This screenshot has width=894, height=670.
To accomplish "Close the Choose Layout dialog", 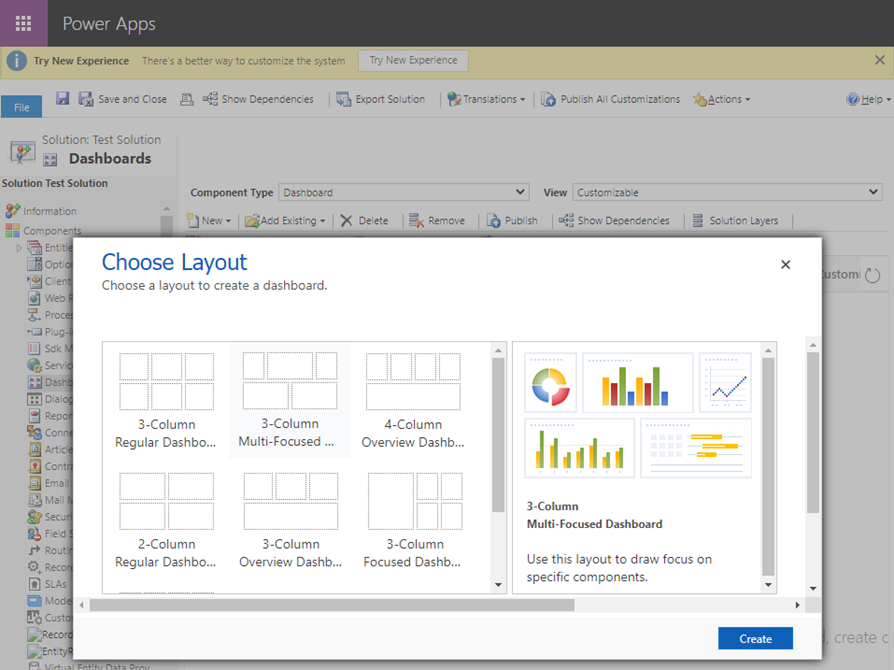I will (785, 265).
